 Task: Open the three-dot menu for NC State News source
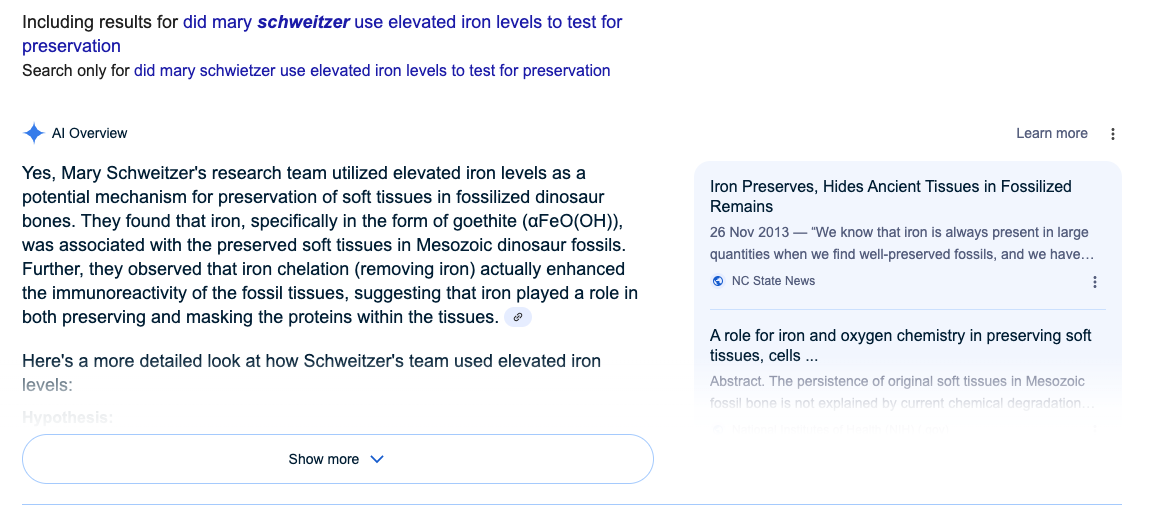pos(1094,281)
